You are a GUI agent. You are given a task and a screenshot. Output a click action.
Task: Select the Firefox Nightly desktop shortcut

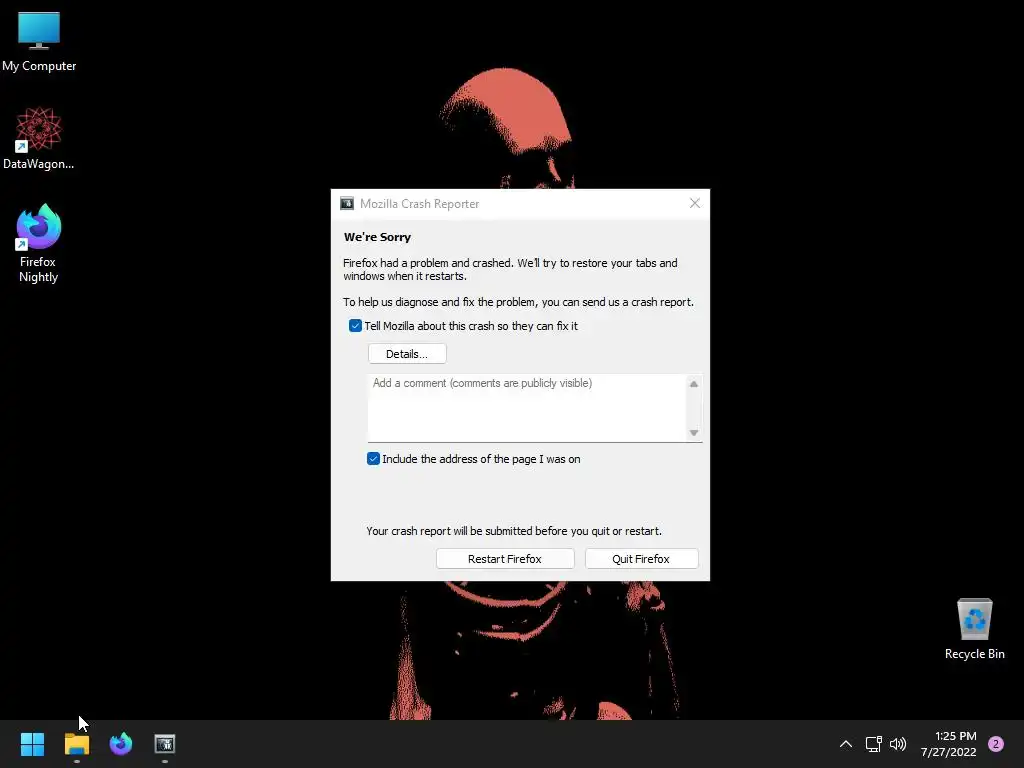pos(39,243)
